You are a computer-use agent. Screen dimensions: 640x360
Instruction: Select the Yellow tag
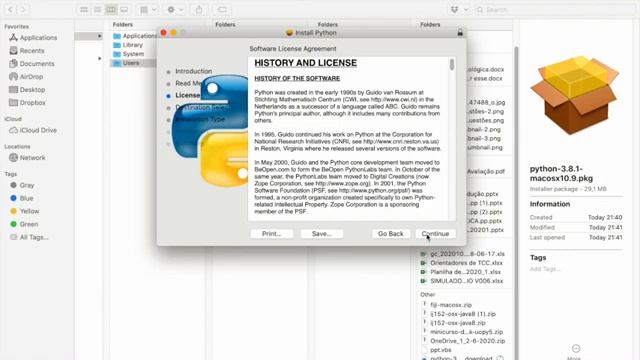[29, 211]
